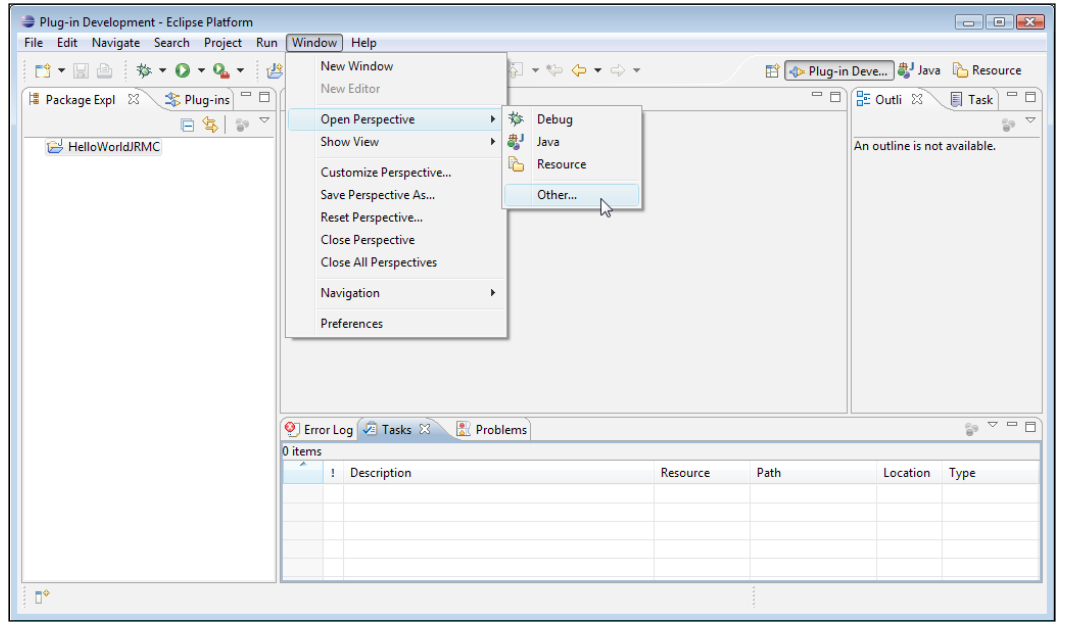Choose Reset Perspective... from the menu
Image resolution: width=1065 pixels, height=626 pixels.
(397, 218)
